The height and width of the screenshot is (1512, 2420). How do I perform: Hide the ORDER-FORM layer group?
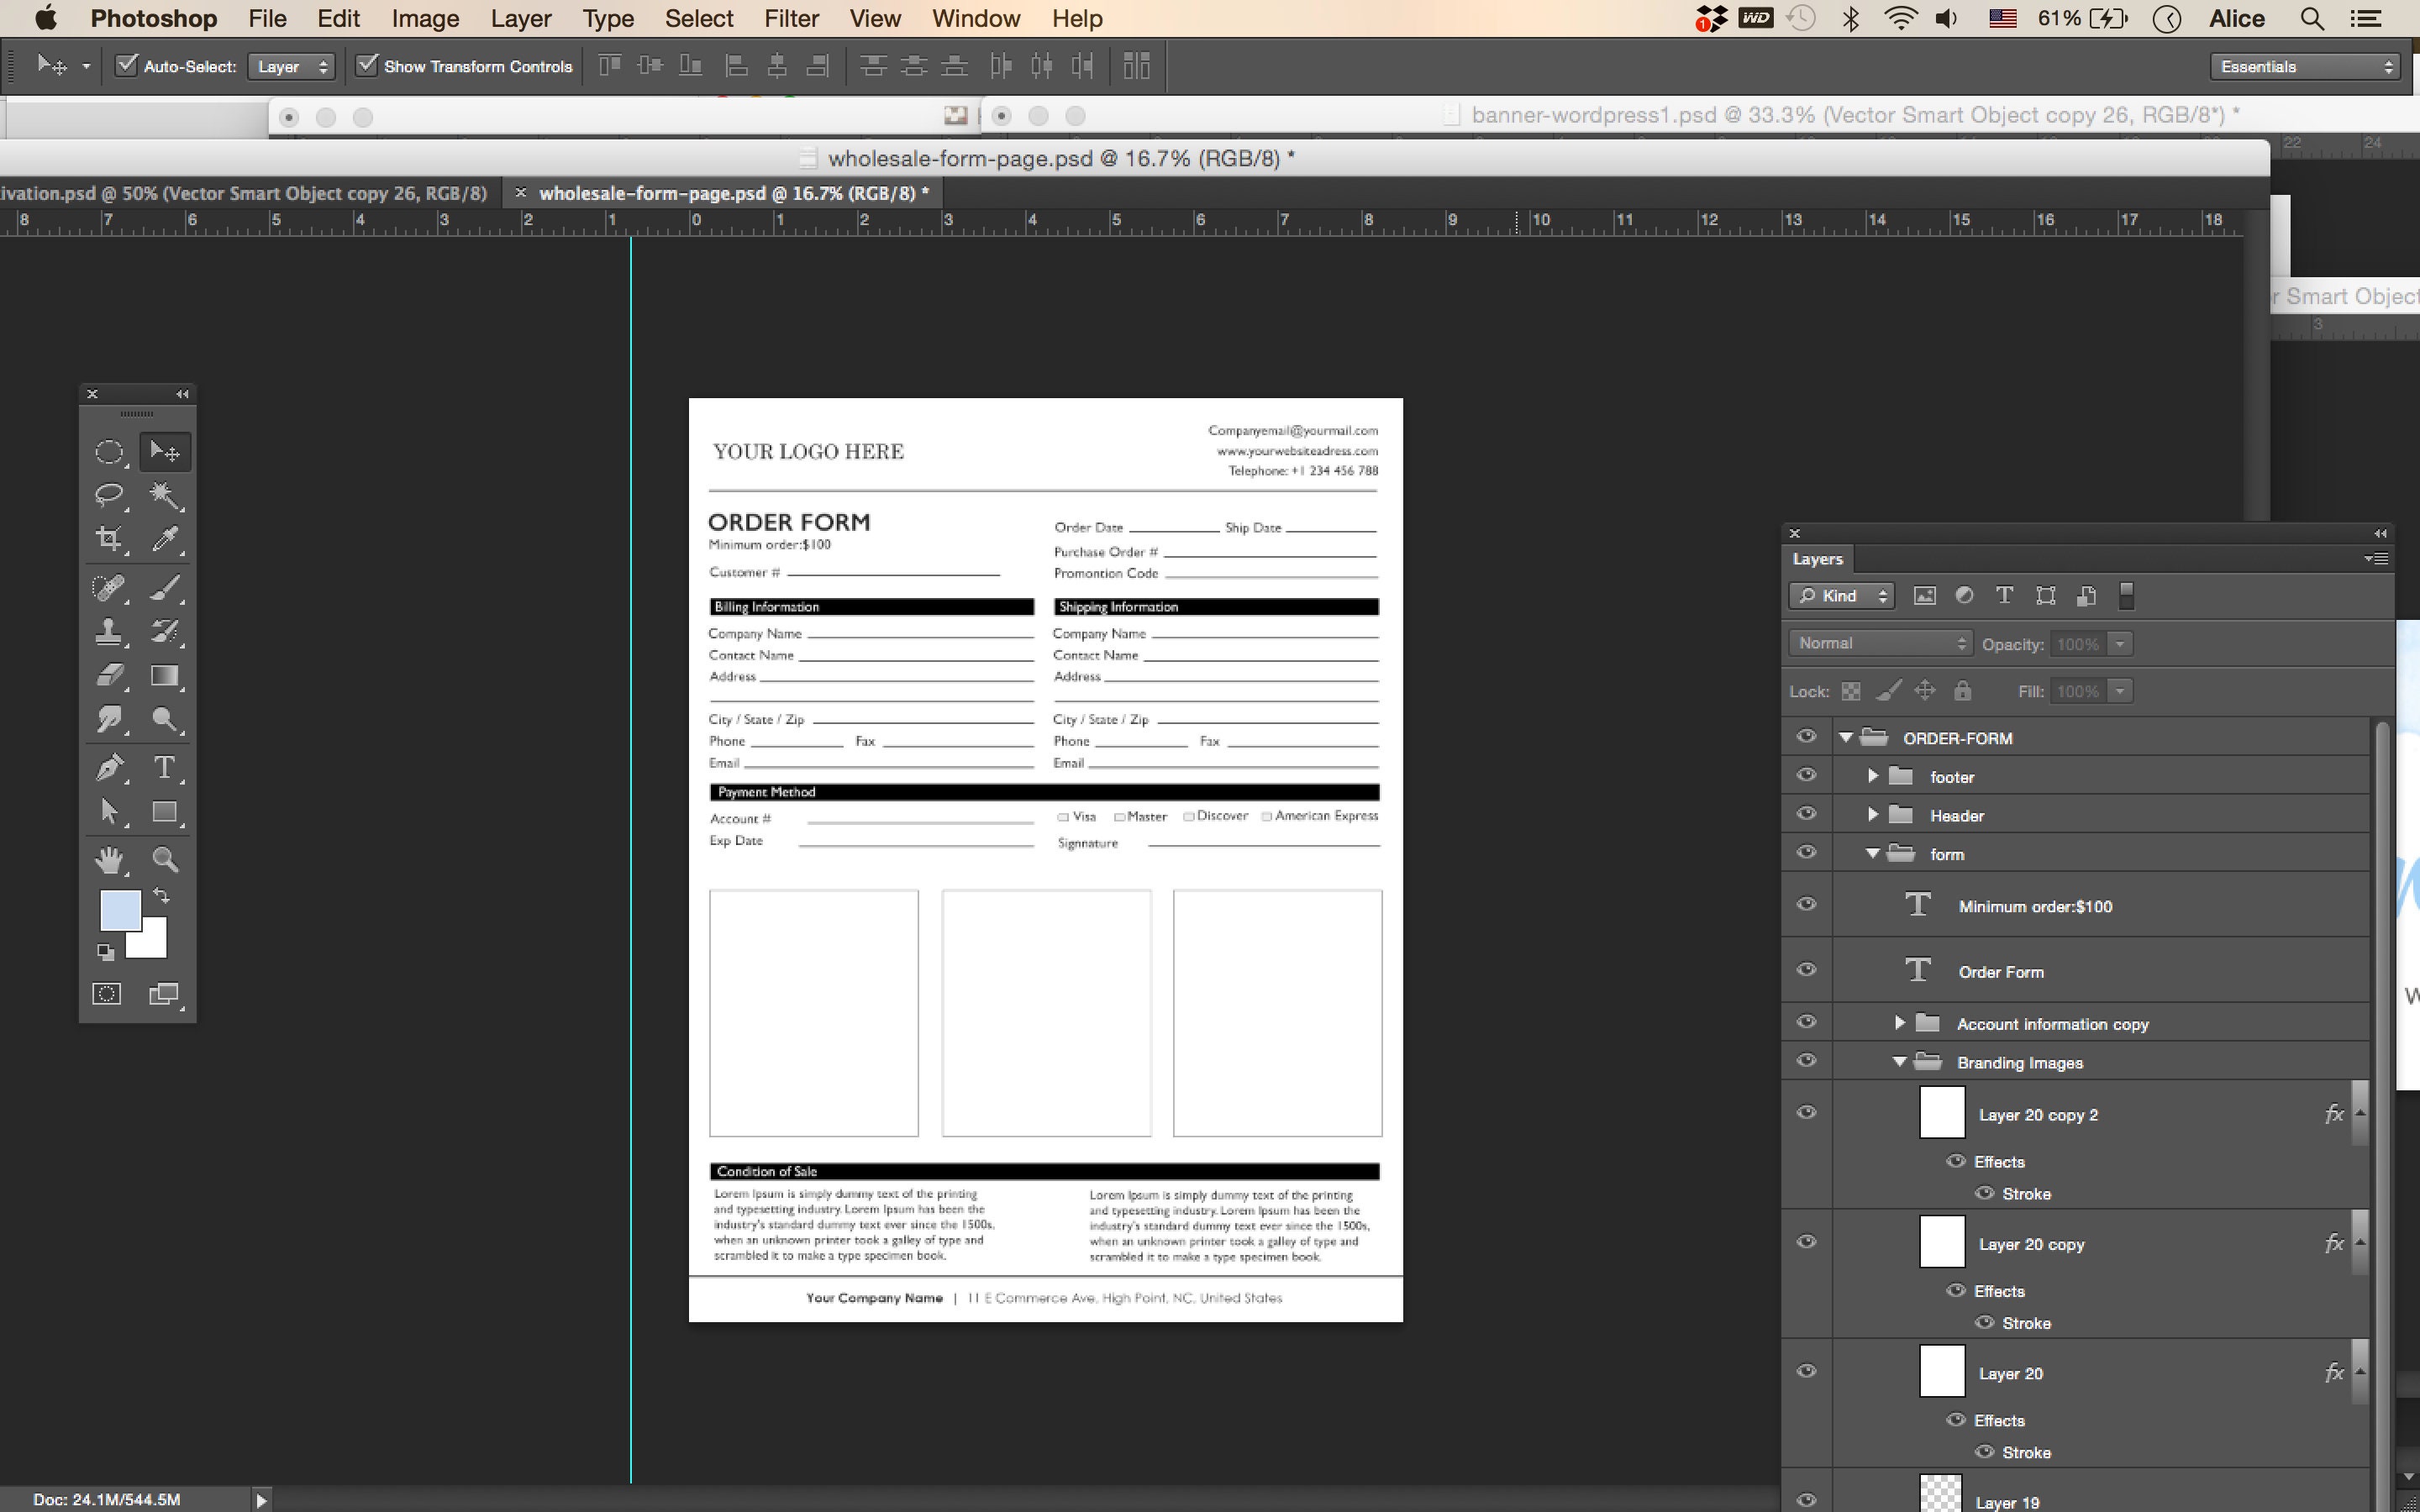coord(1806,736)
